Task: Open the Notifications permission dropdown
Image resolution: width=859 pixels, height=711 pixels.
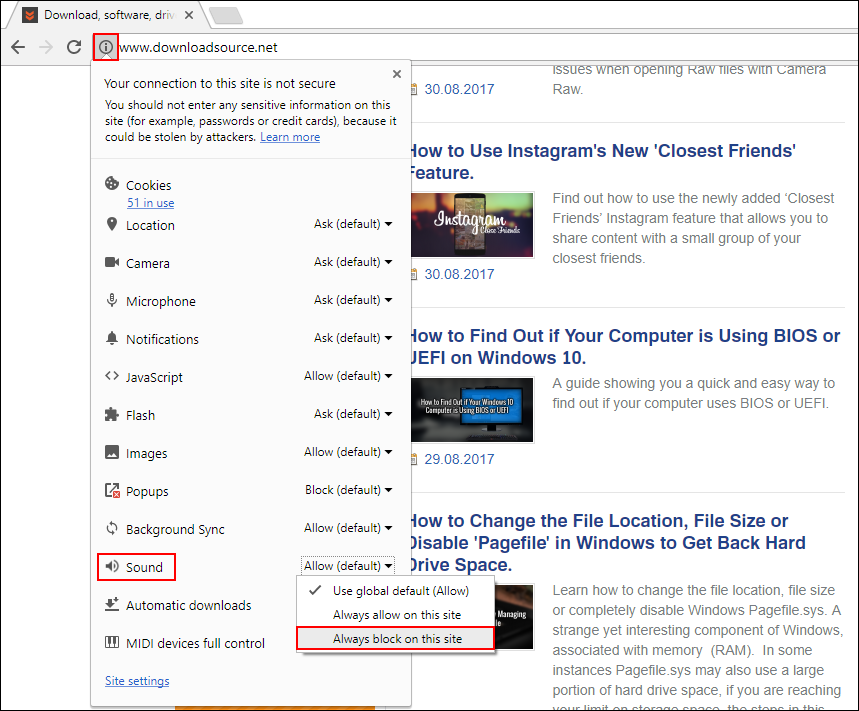Action: click(353, 338)
